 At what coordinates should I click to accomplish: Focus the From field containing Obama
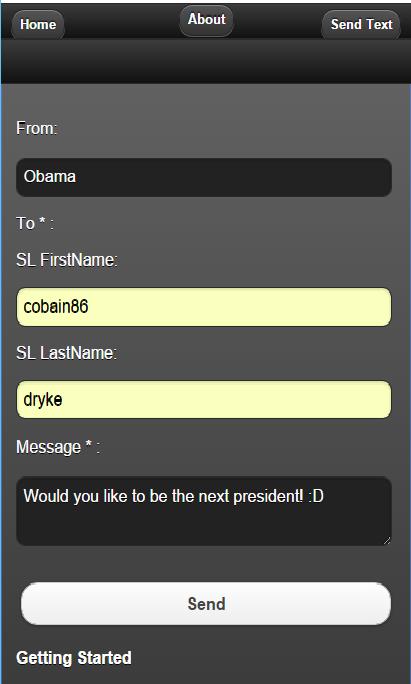[x=204, y=177]
